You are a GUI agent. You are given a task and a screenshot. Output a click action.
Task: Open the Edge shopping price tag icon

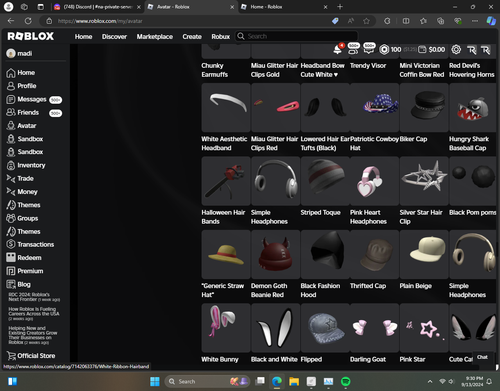[x=335, y=21]
